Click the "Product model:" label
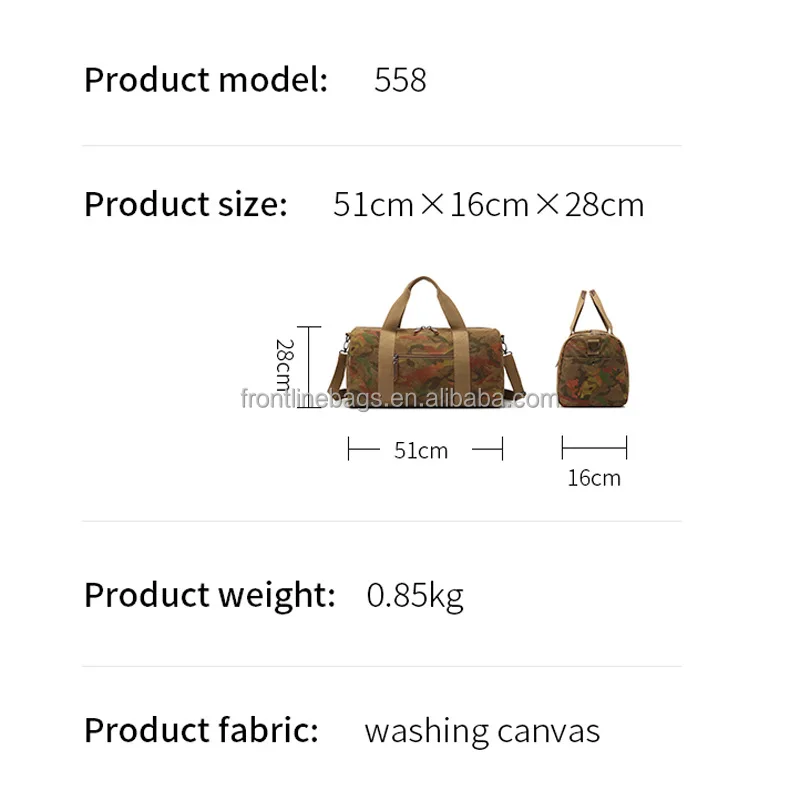Image resolution: width=800 pixels, height=800 pixels. pos(206,80)
